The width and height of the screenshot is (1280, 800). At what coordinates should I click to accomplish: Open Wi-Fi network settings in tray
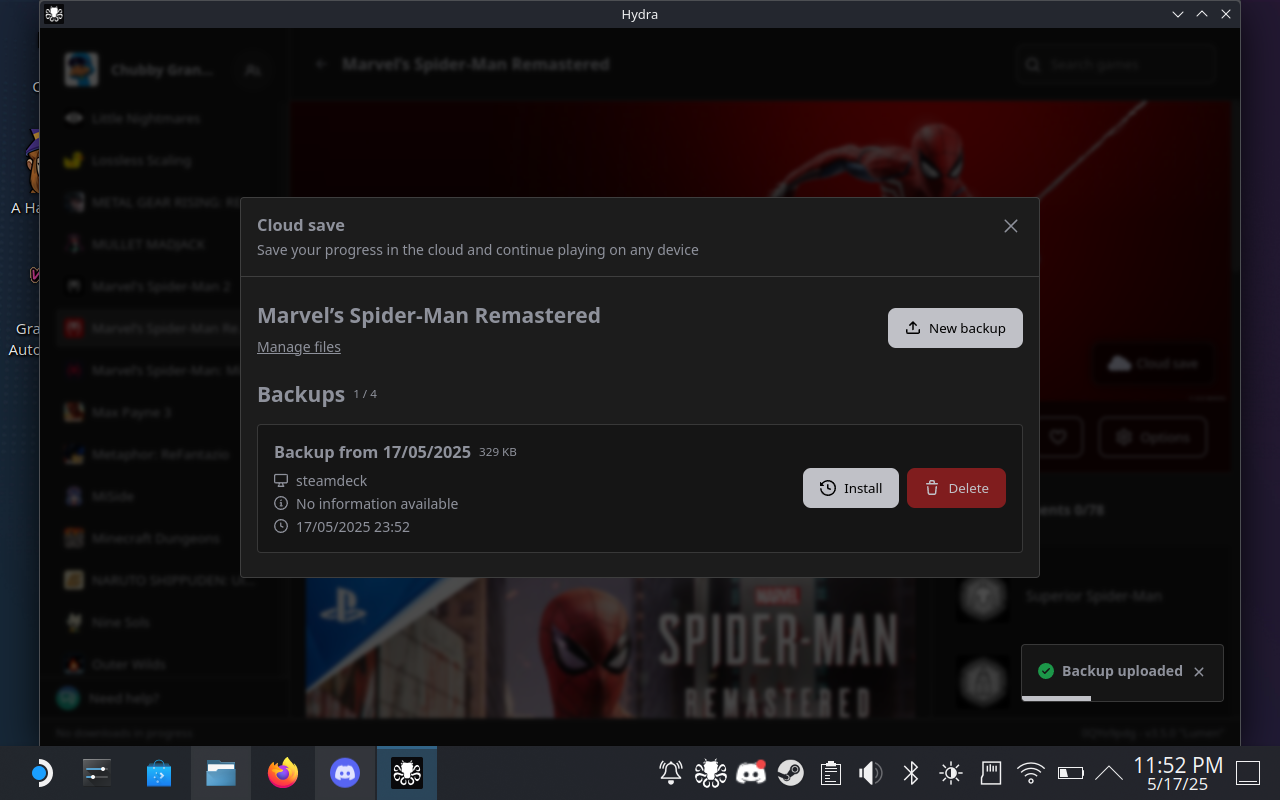coord(1030,773)
